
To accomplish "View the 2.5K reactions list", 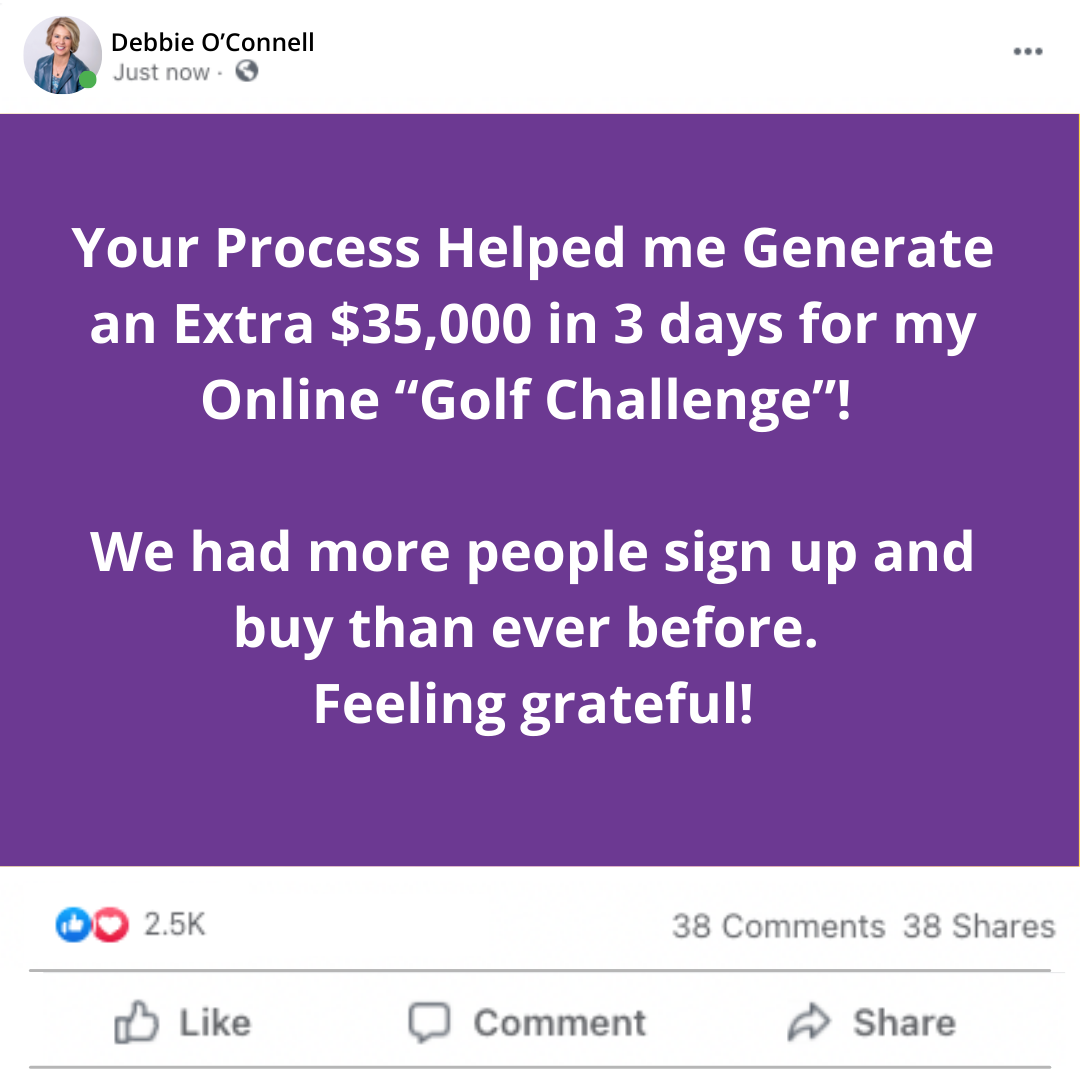I will pos(174,924).
